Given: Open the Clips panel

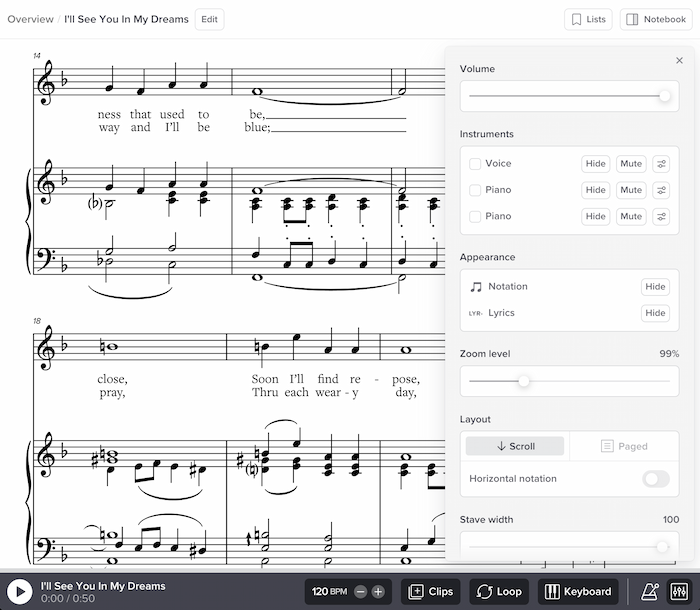Looking at the screenshot, I should [431, 592].
